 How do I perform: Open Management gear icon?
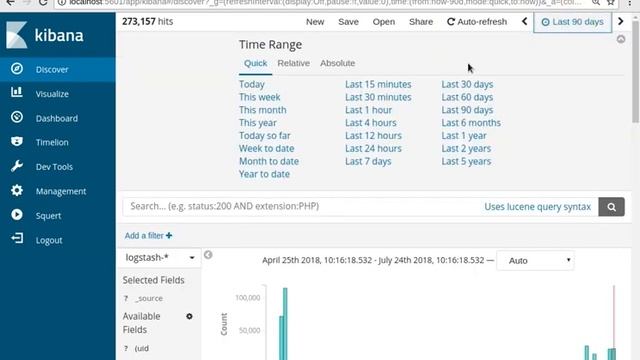point(17,190)
